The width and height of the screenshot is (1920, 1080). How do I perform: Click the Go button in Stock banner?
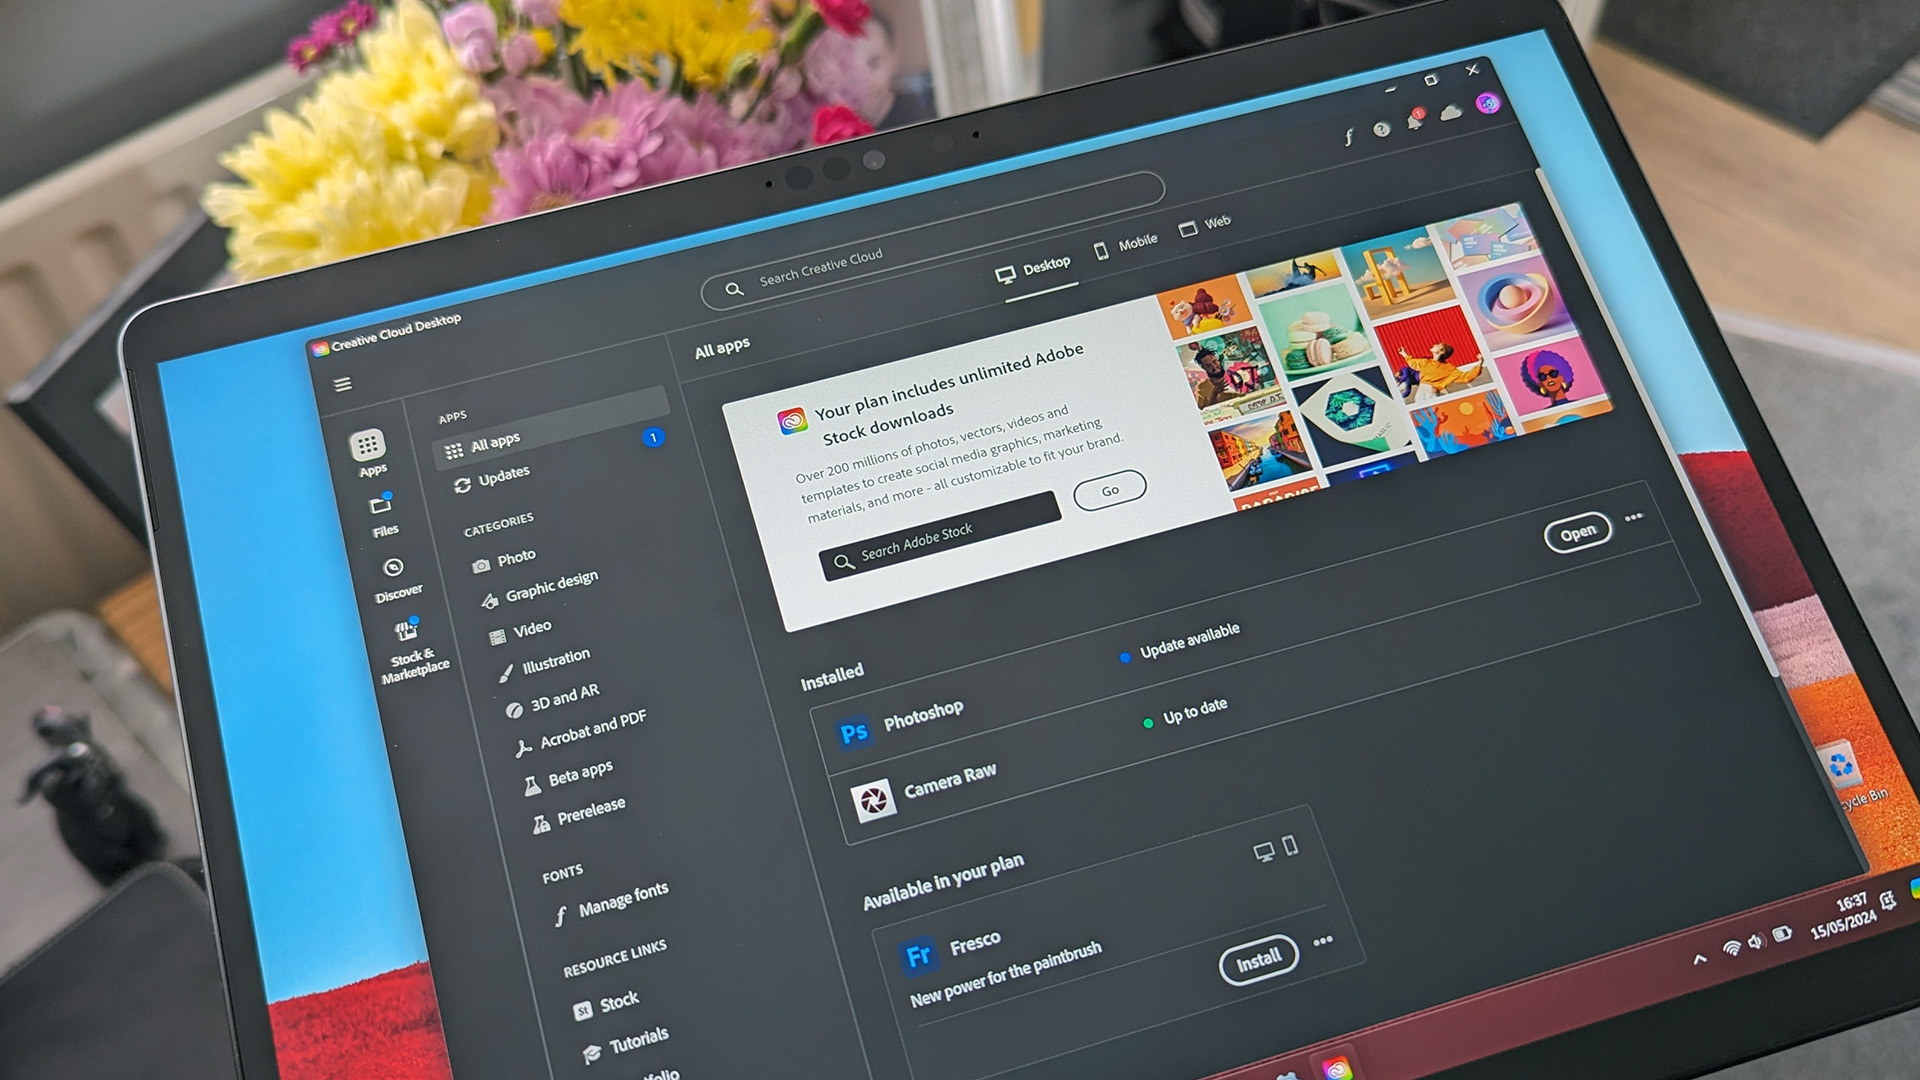tap(1110, 491)
